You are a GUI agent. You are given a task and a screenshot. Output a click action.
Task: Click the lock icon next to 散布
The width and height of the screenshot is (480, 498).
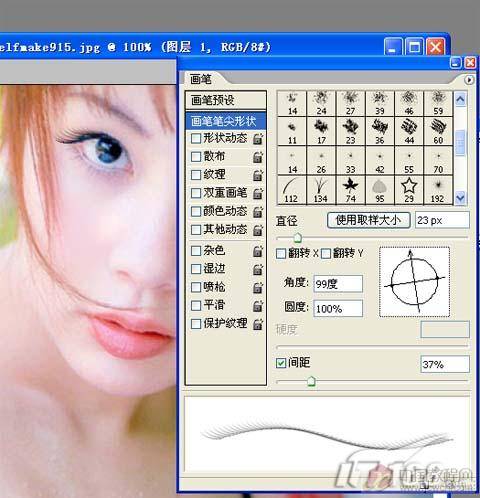(x=258, y=157)
